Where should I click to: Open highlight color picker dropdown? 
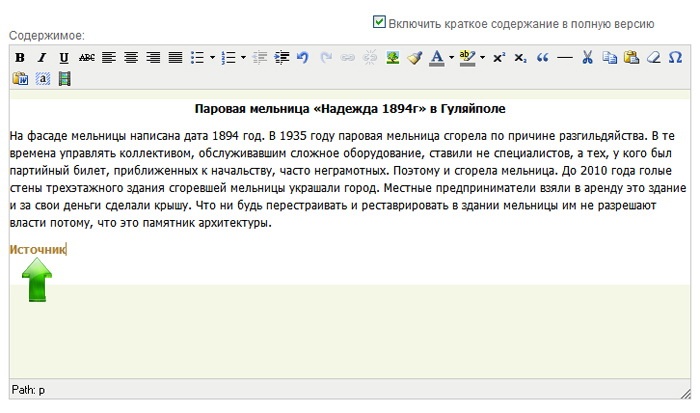coord(482,58)
